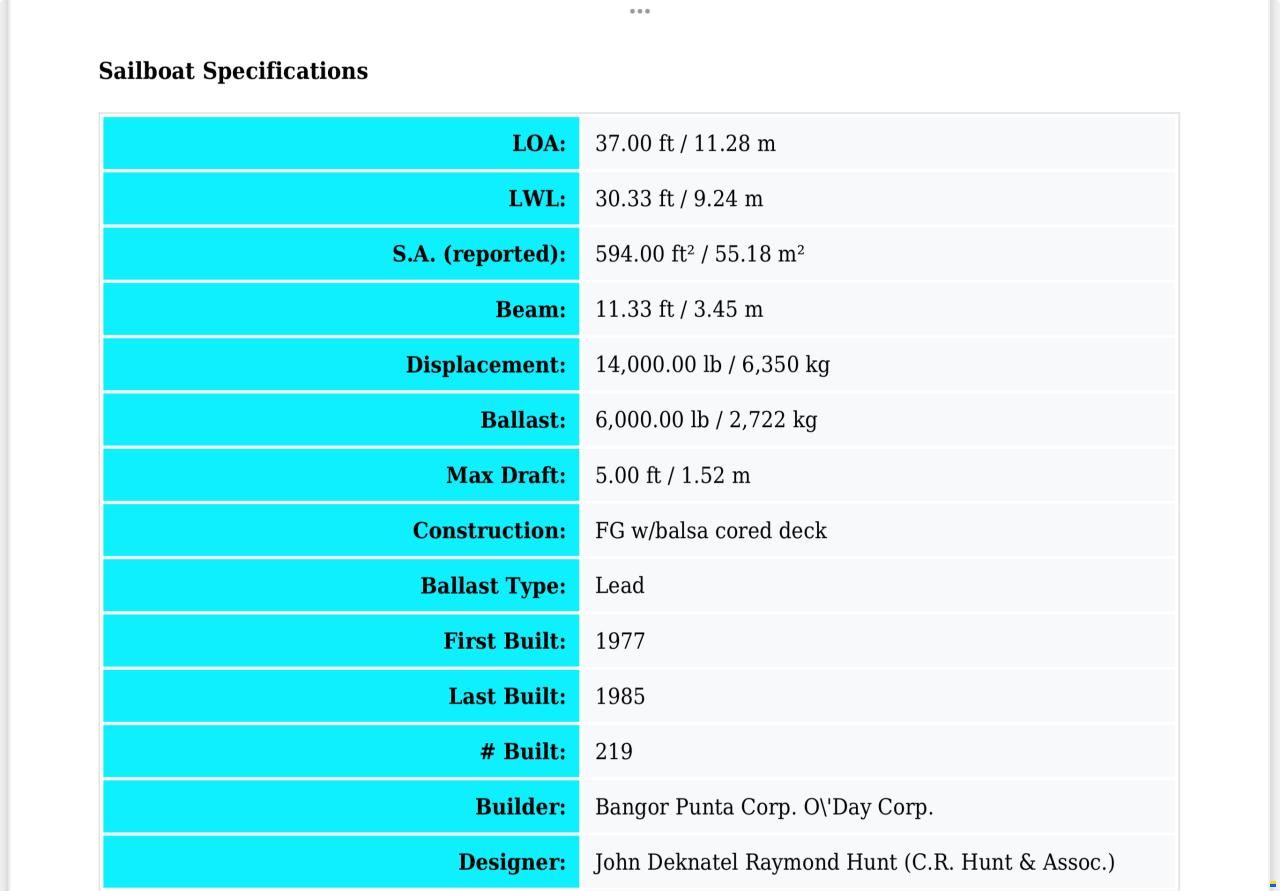1280x891 pixels.
Task: Select the Ballast 6,000.00 lb value
Action: point(706,420)
